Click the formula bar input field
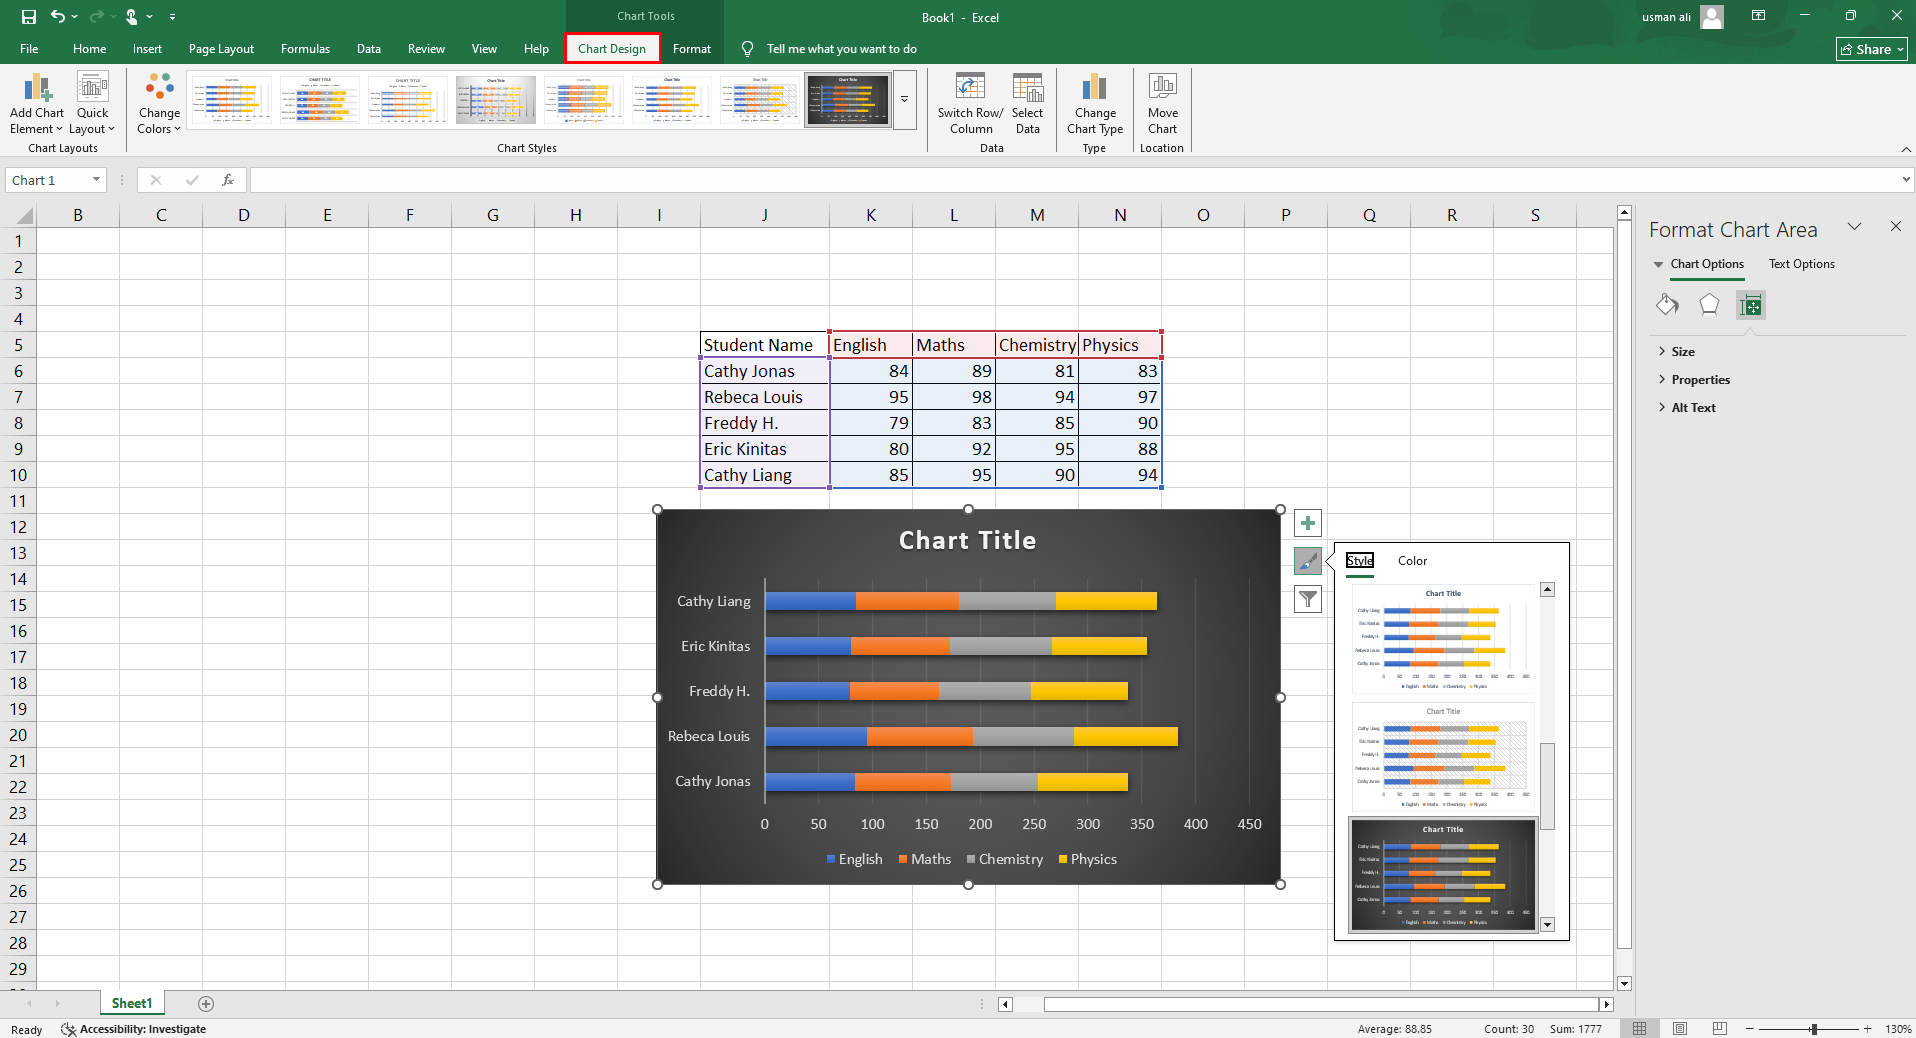This screenshot has width=1916, height=1038. coord(1074,180)
